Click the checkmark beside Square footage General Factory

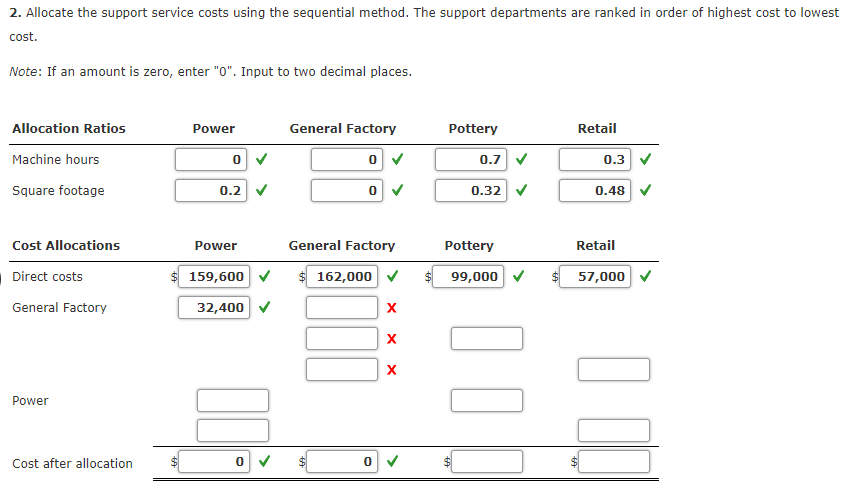click(397, 190)
